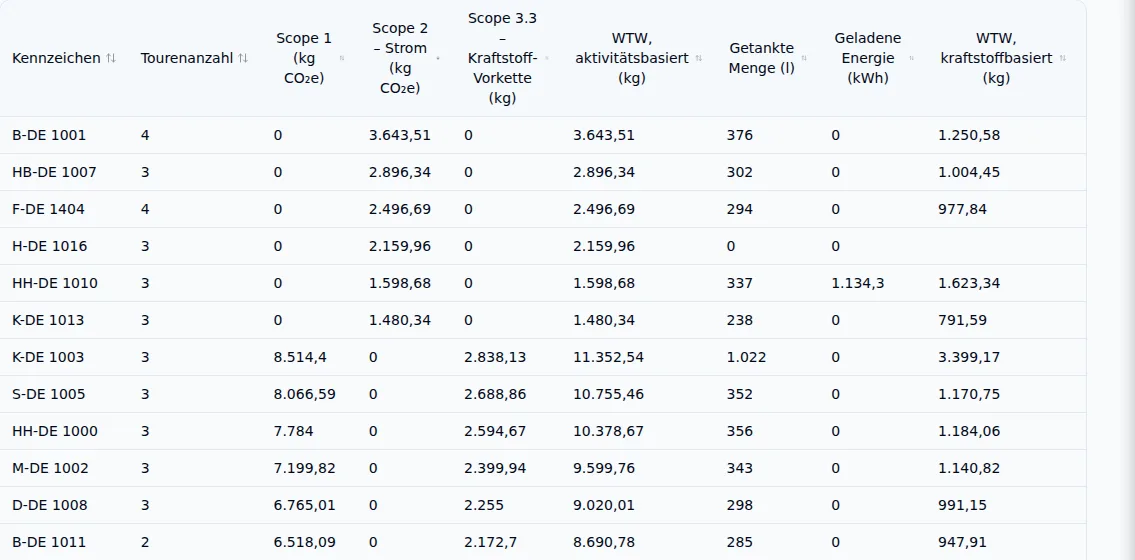Click Scope 1 value 8.066,59
This screenshot has width=1135, height=560.
305,394
